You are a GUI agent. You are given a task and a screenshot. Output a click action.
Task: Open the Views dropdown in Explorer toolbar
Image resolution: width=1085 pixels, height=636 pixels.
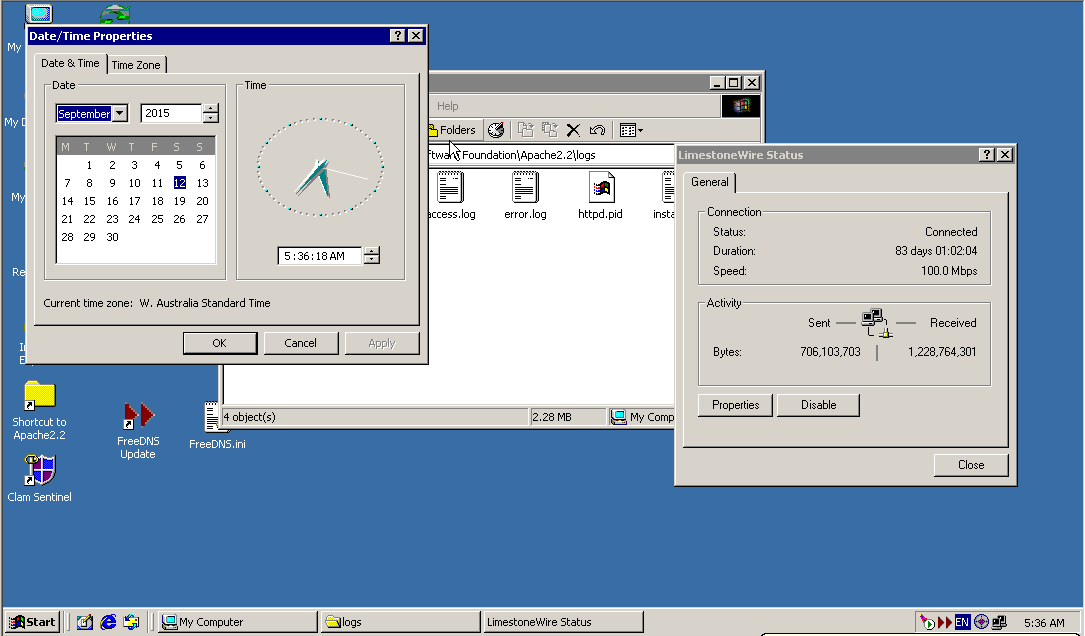pos(631,130)
